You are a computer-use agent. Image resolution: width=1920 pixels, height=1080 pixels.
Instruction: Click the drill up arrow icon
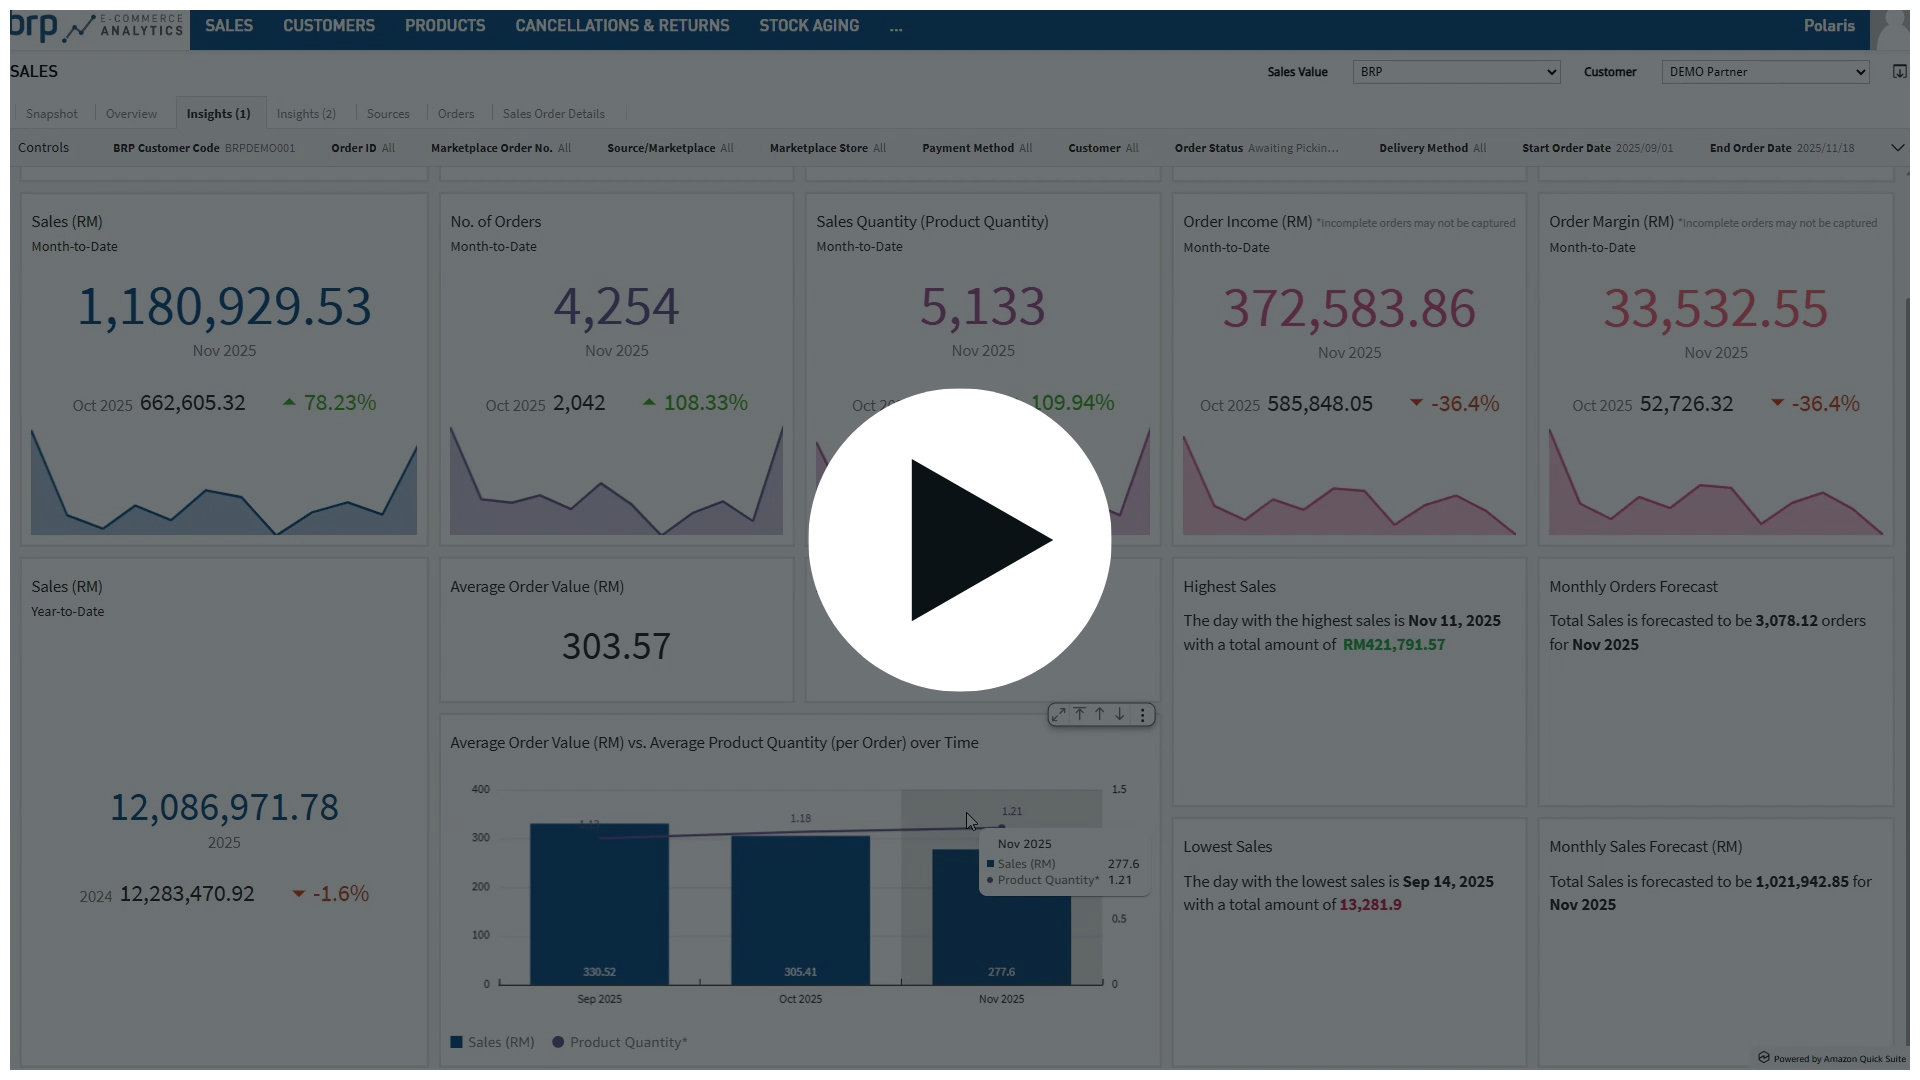coord(1100,715)
